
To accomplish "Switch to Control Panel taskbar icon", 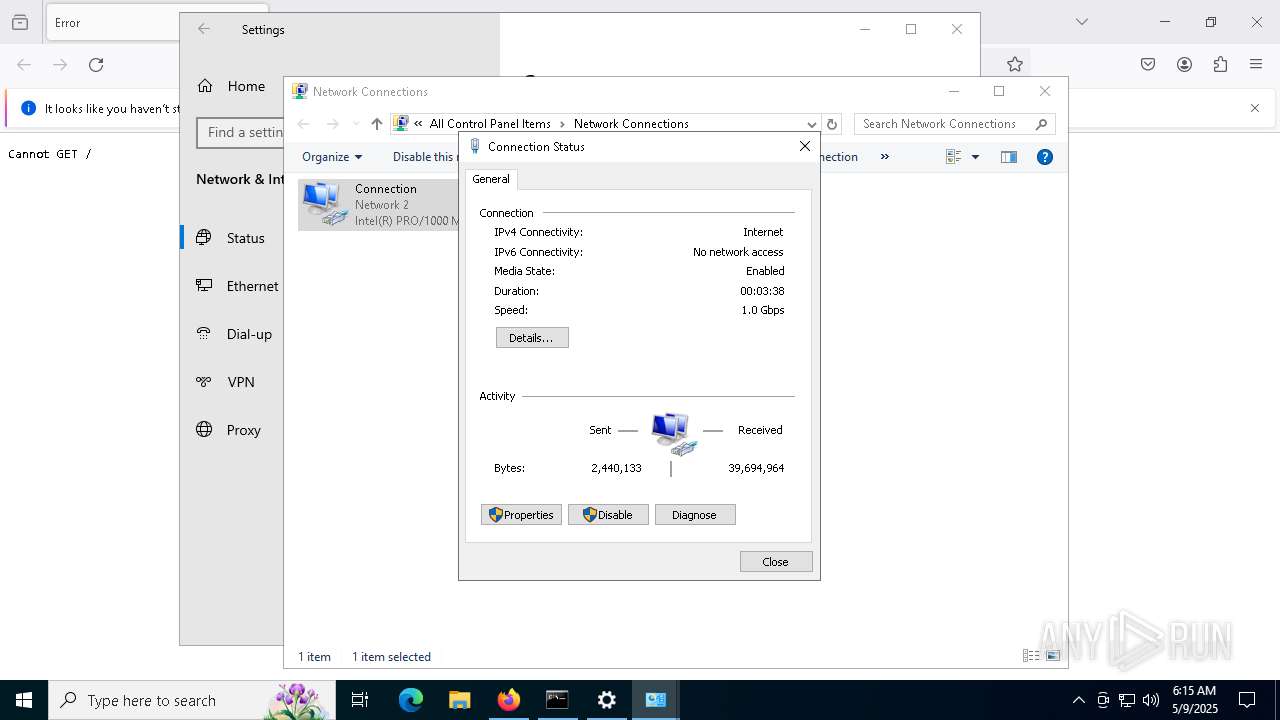I will (x=656, y=700).
